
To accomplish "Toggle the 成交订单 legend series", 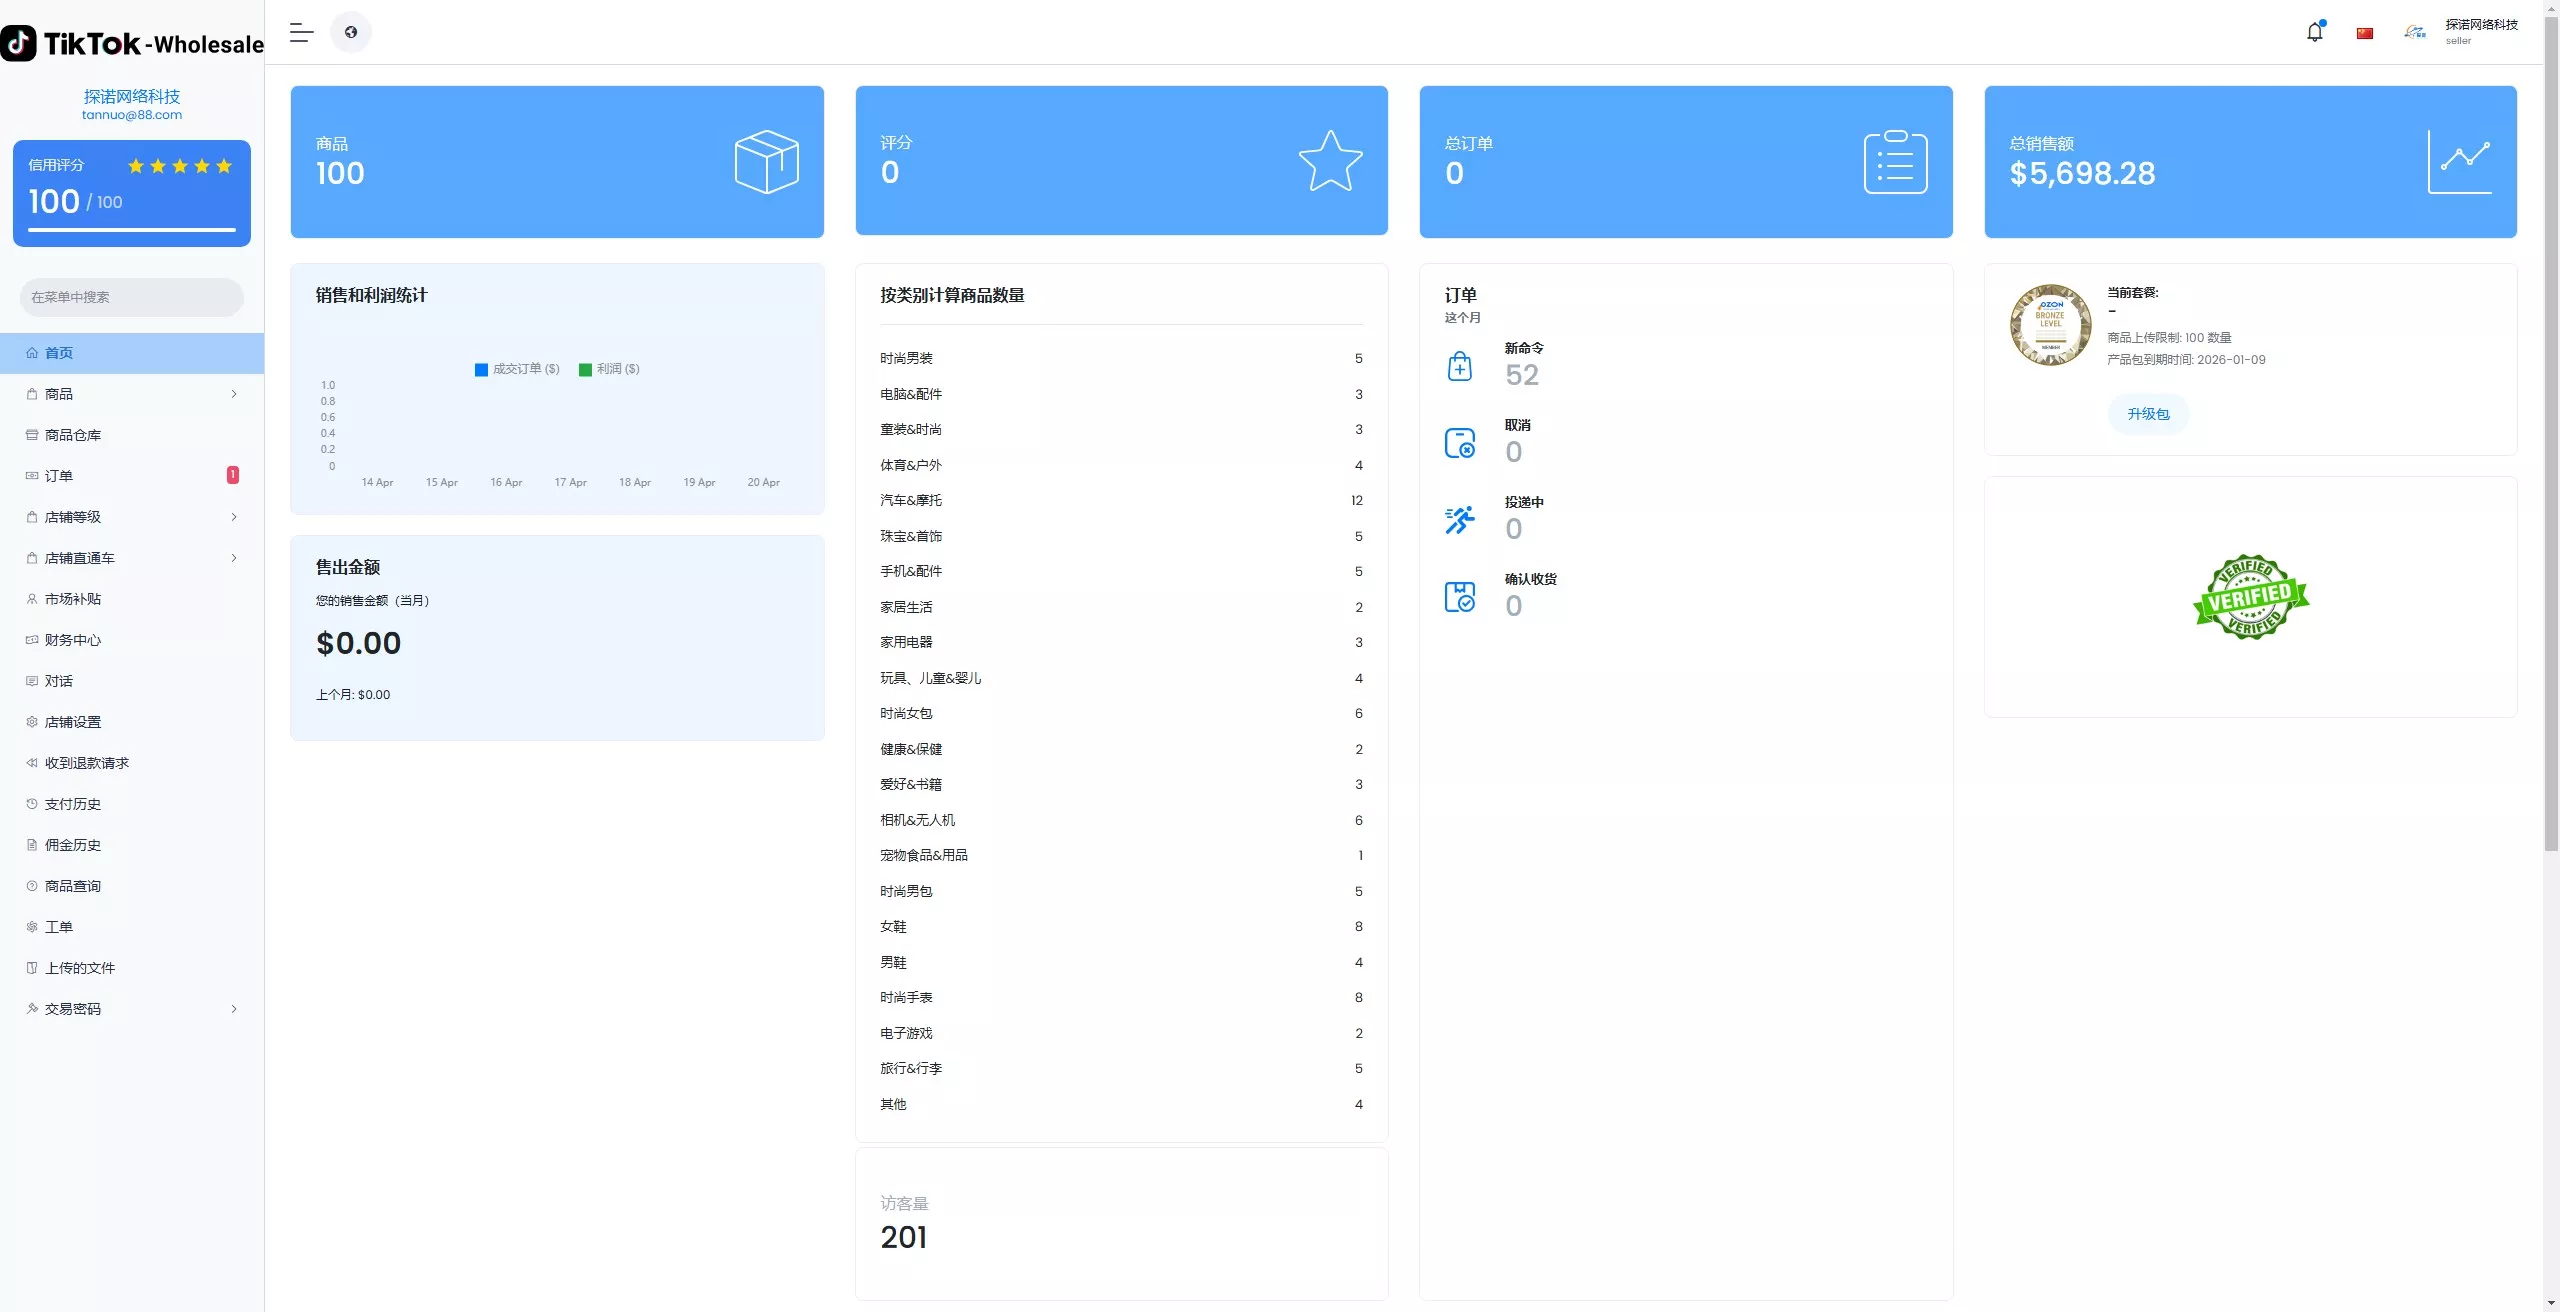I will click(x=517, y=369).
